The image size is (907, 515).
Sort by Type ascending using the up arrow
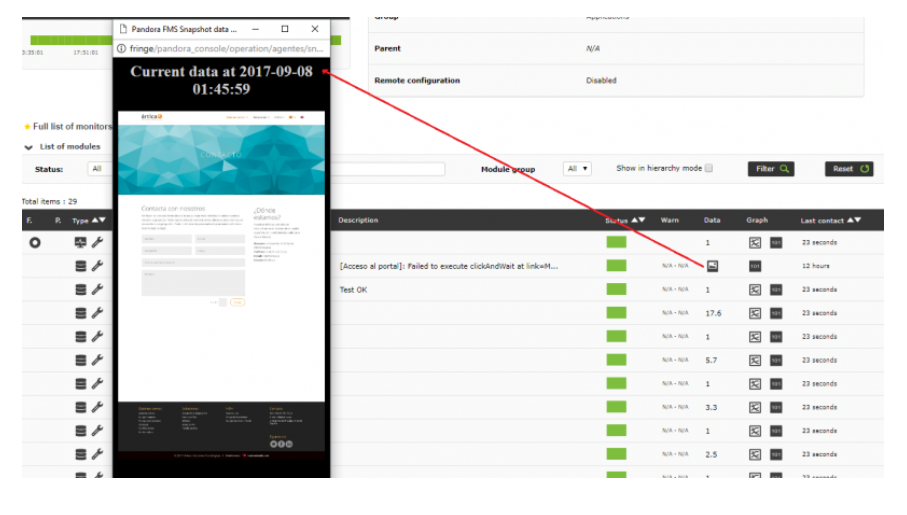click(x=95, y=220)
